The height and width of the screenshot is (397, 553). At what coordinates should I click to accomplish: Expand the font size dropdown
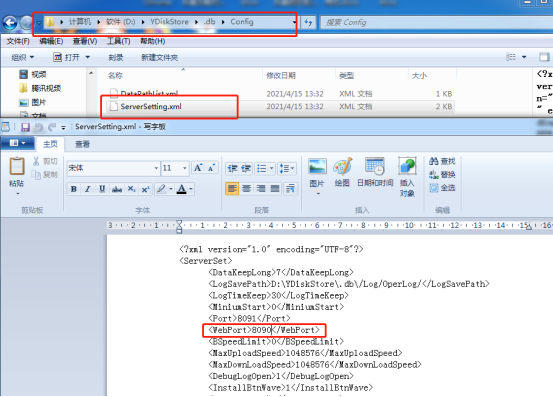[x=185, y=168]
